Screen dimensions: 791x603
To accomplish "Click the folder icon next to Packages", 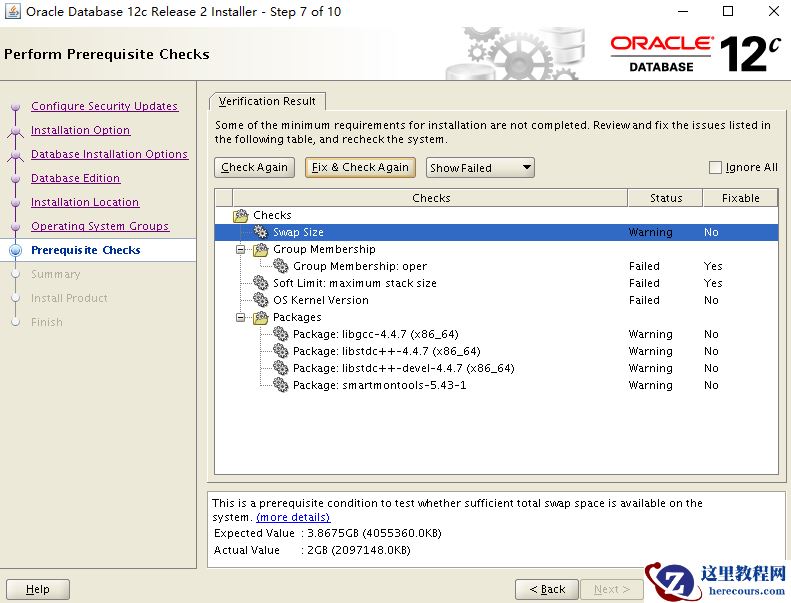I will point(261,317).
